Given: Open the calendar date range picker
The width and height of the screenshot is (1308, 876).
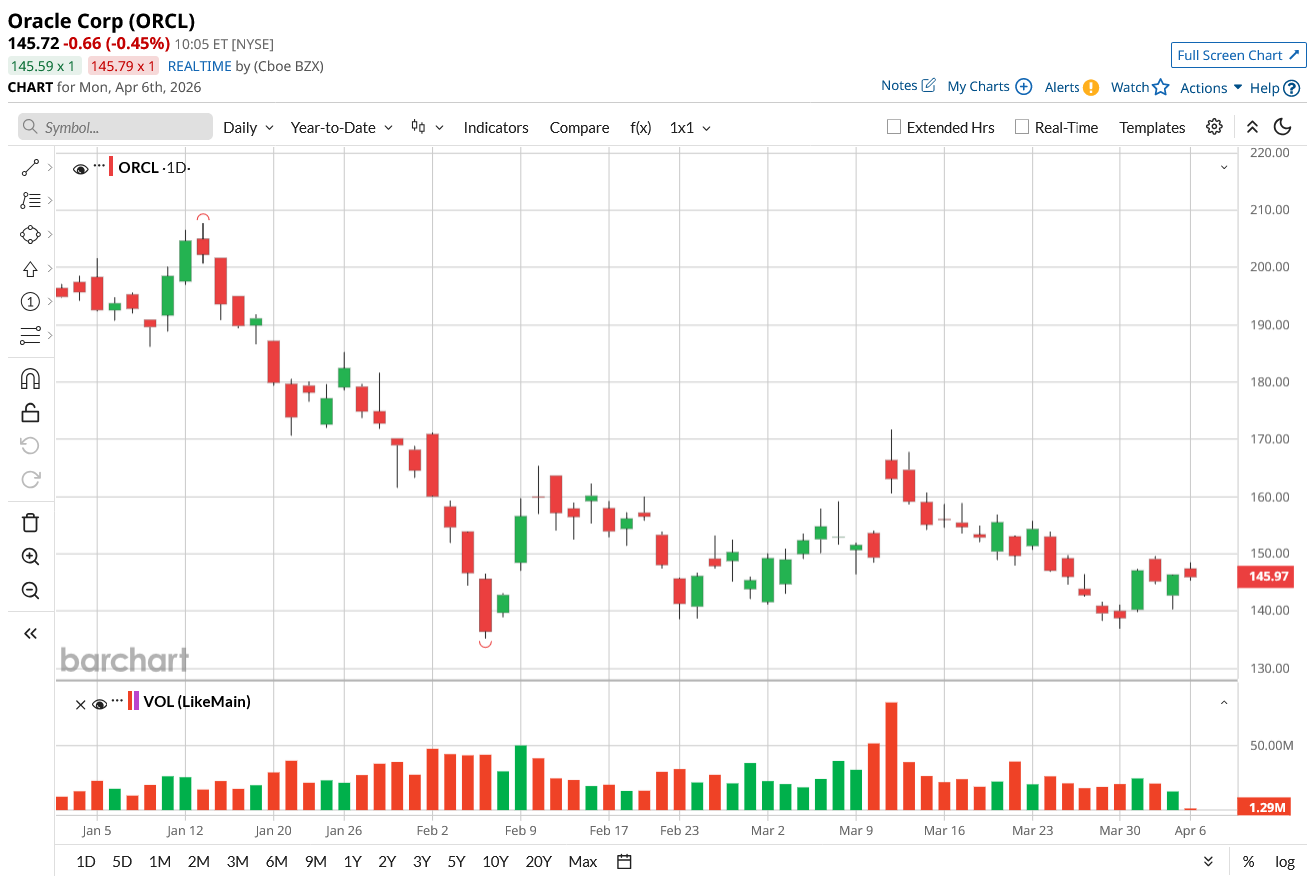Looking at the screenshot, I should tap(624, 861).
